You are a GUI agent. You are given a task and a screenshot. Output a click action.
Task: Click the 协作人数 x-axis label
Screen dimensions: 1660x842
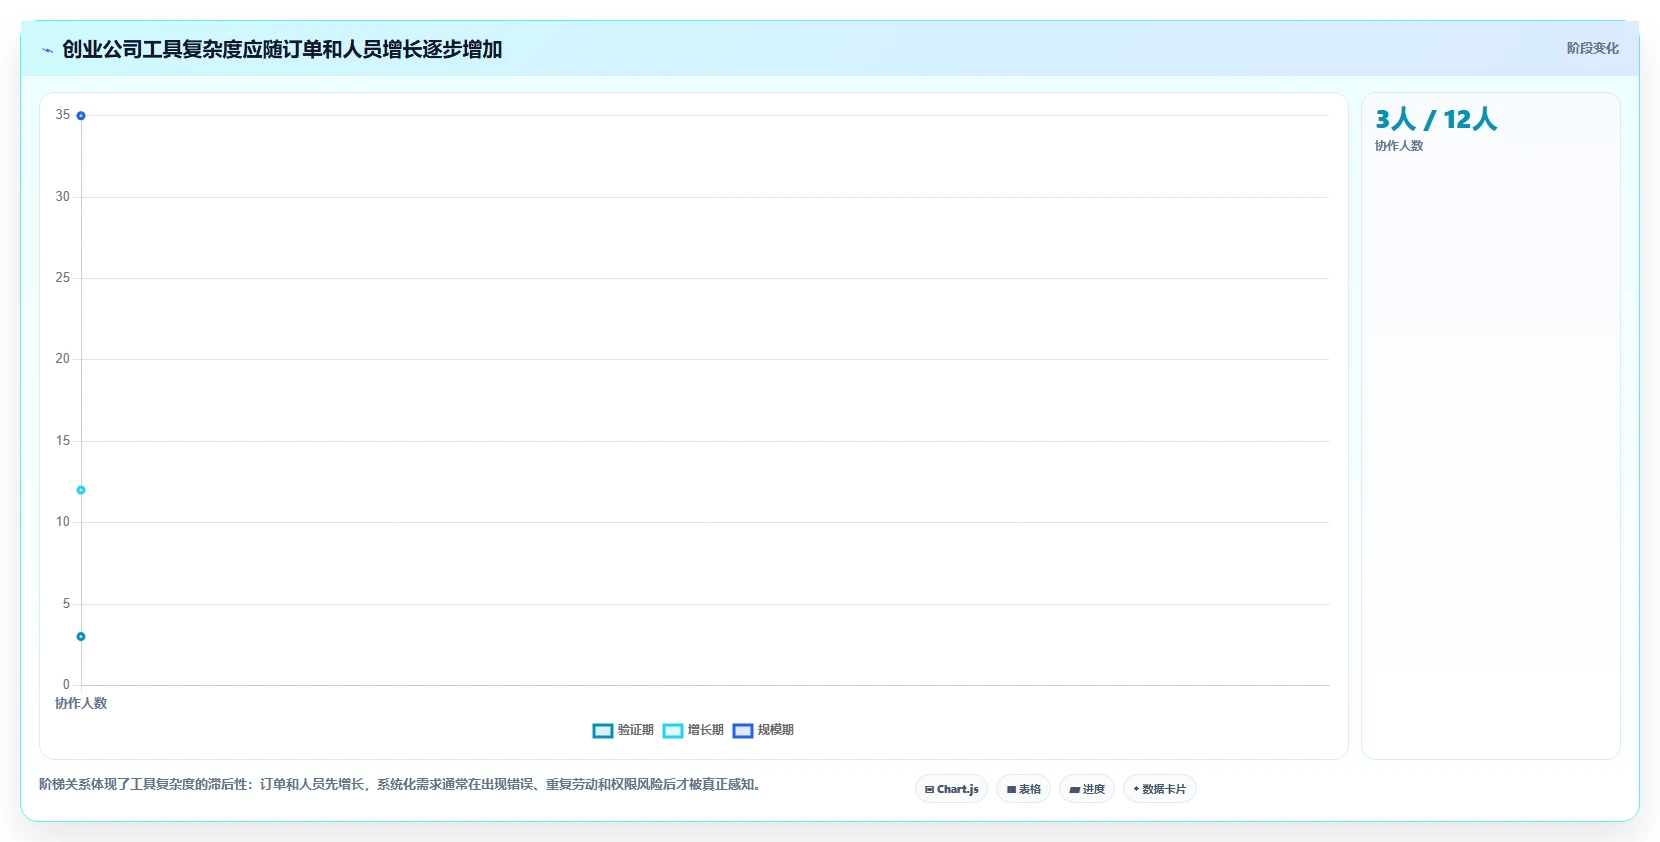[81, 703]
